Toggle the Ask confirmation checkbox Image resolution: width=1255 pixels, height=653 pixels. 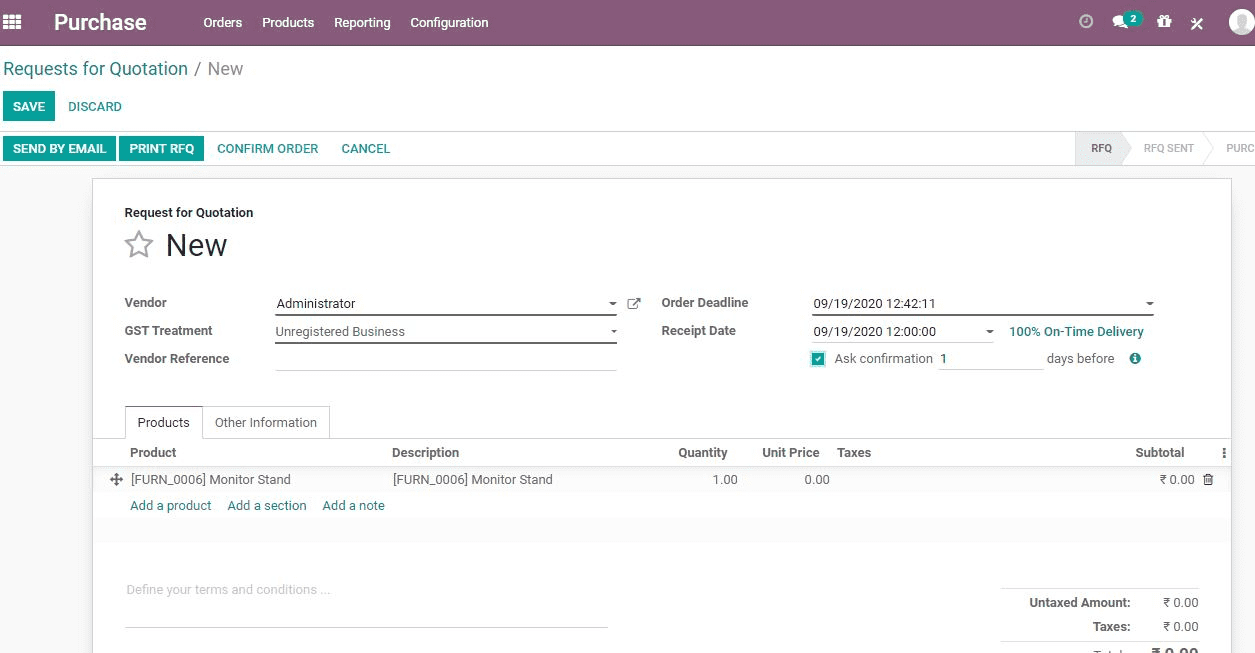coord(818,359)
